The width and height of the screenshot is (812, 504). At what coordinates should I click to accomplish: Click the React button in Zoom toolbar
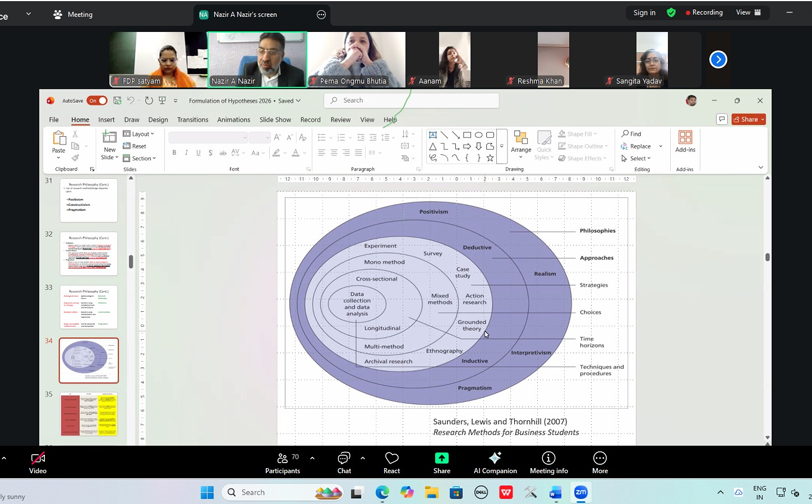pos(391,461)
